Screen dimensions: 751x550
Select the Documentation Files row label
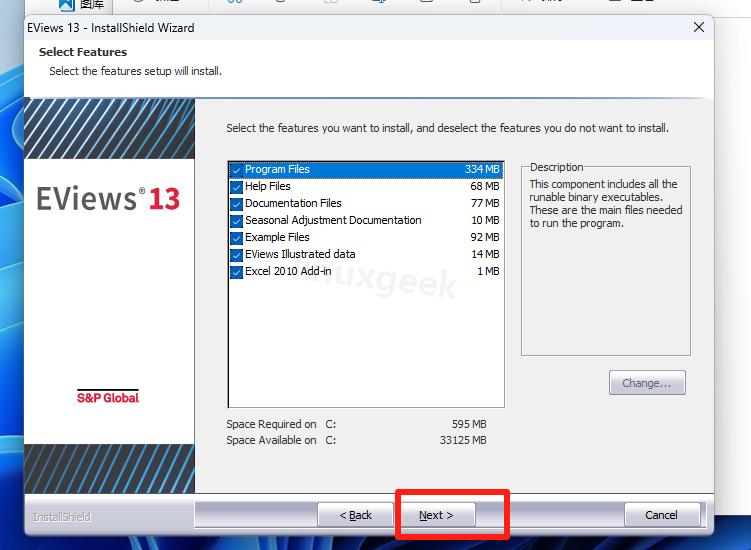(x=293, y=203)
